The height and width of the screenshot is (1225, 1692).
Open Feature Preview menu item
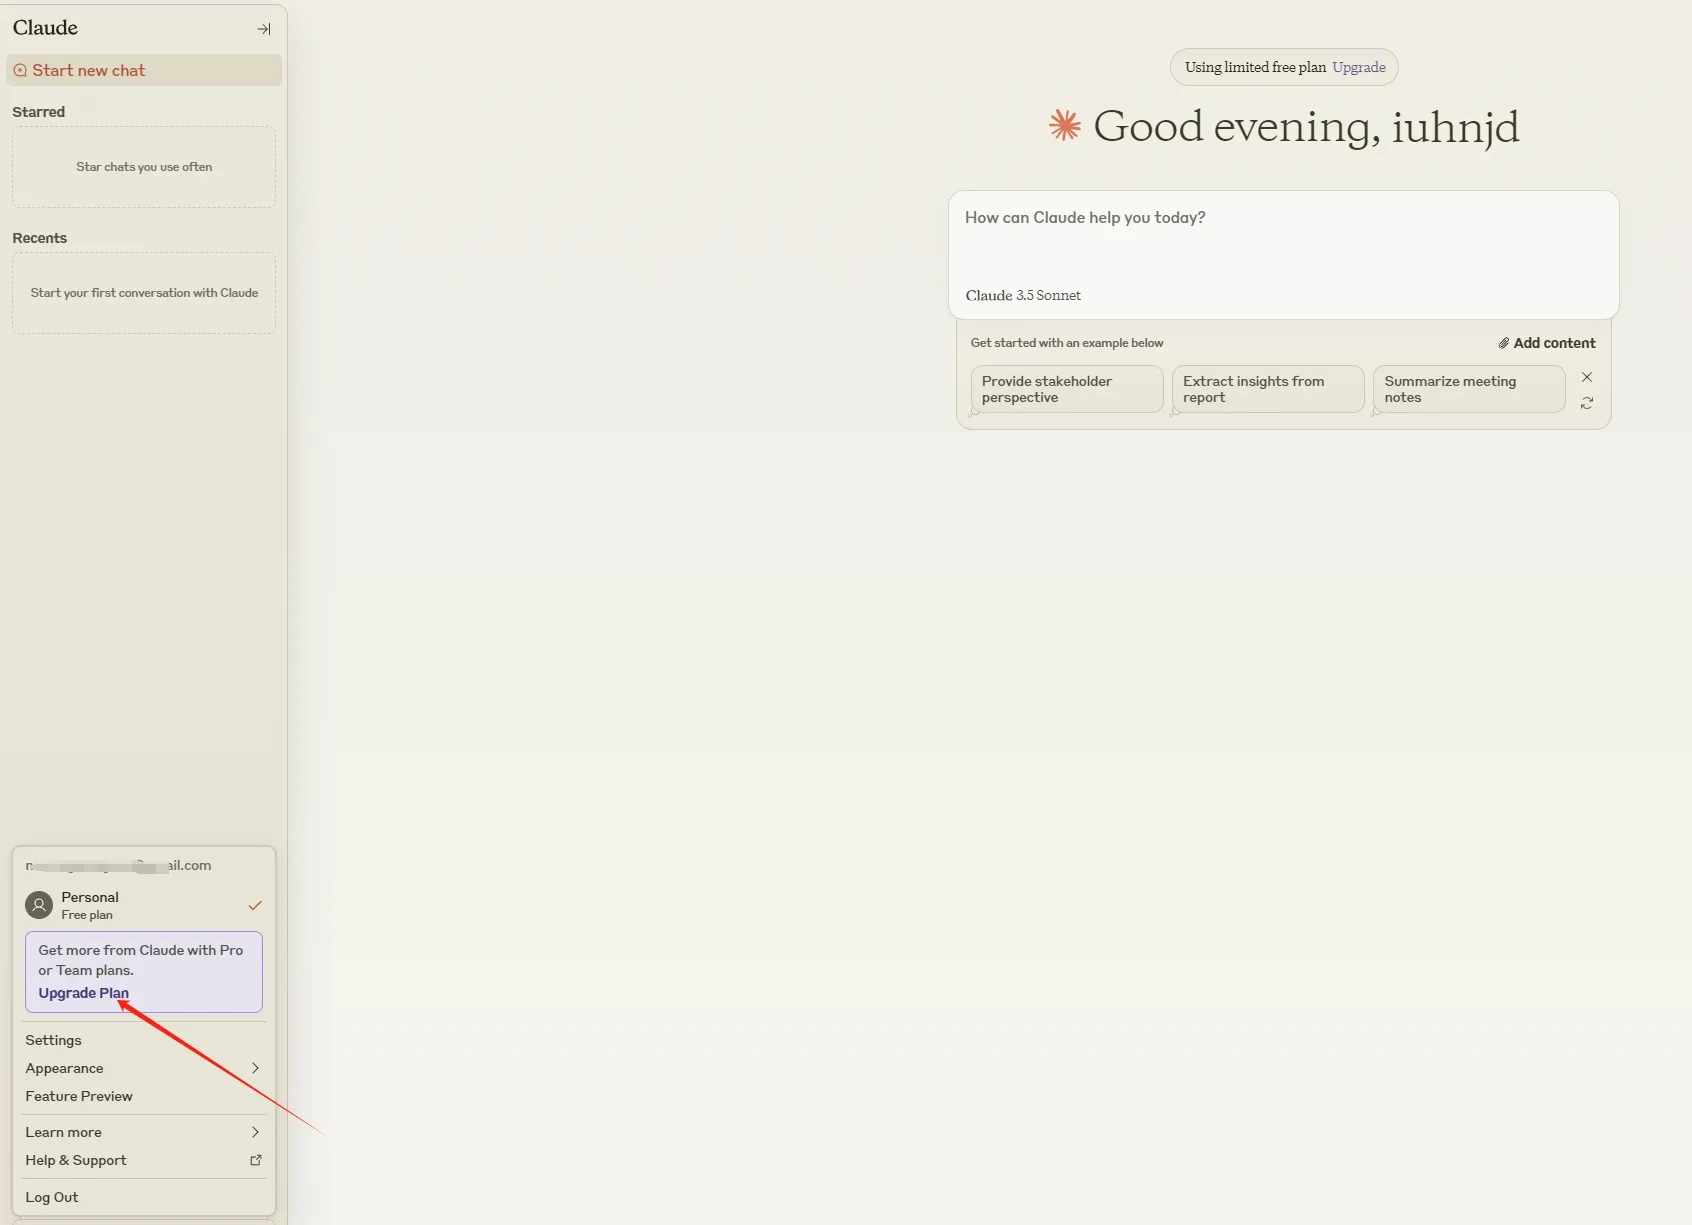[79, 1096]
